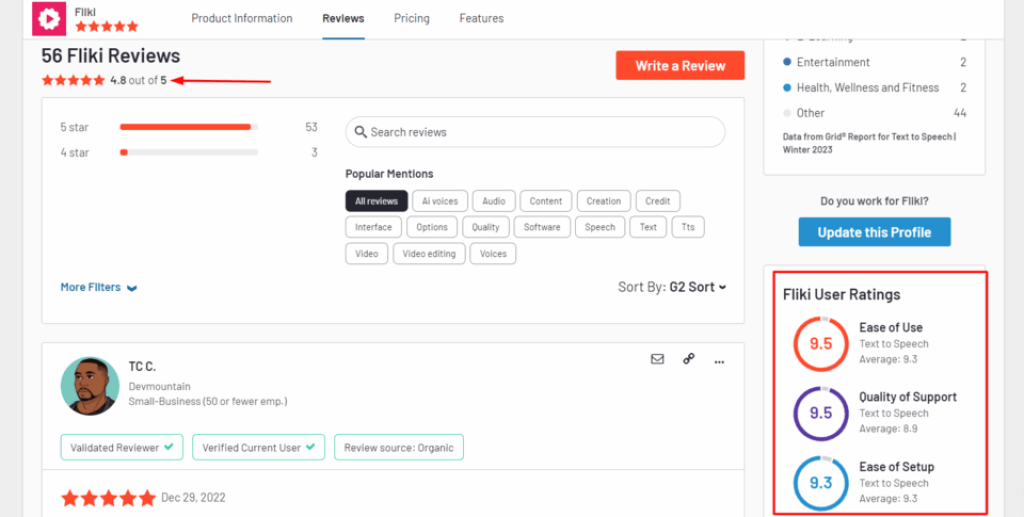Viewport: 1024px width, 517px height.
Task: Go to the Pricing tab
Action: point(411,18)
